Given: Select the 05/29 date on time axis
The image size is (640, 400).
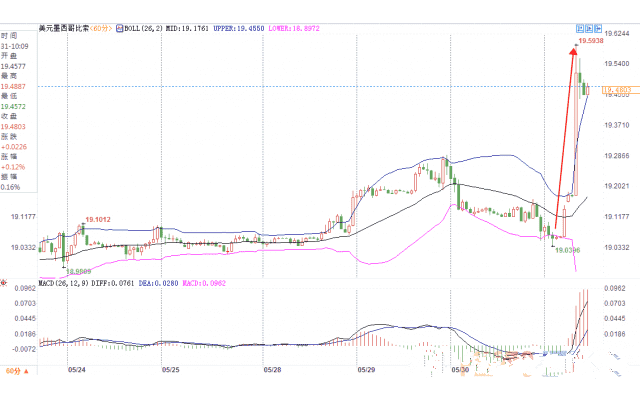Looking at the screenshot, I should [366, 369].
